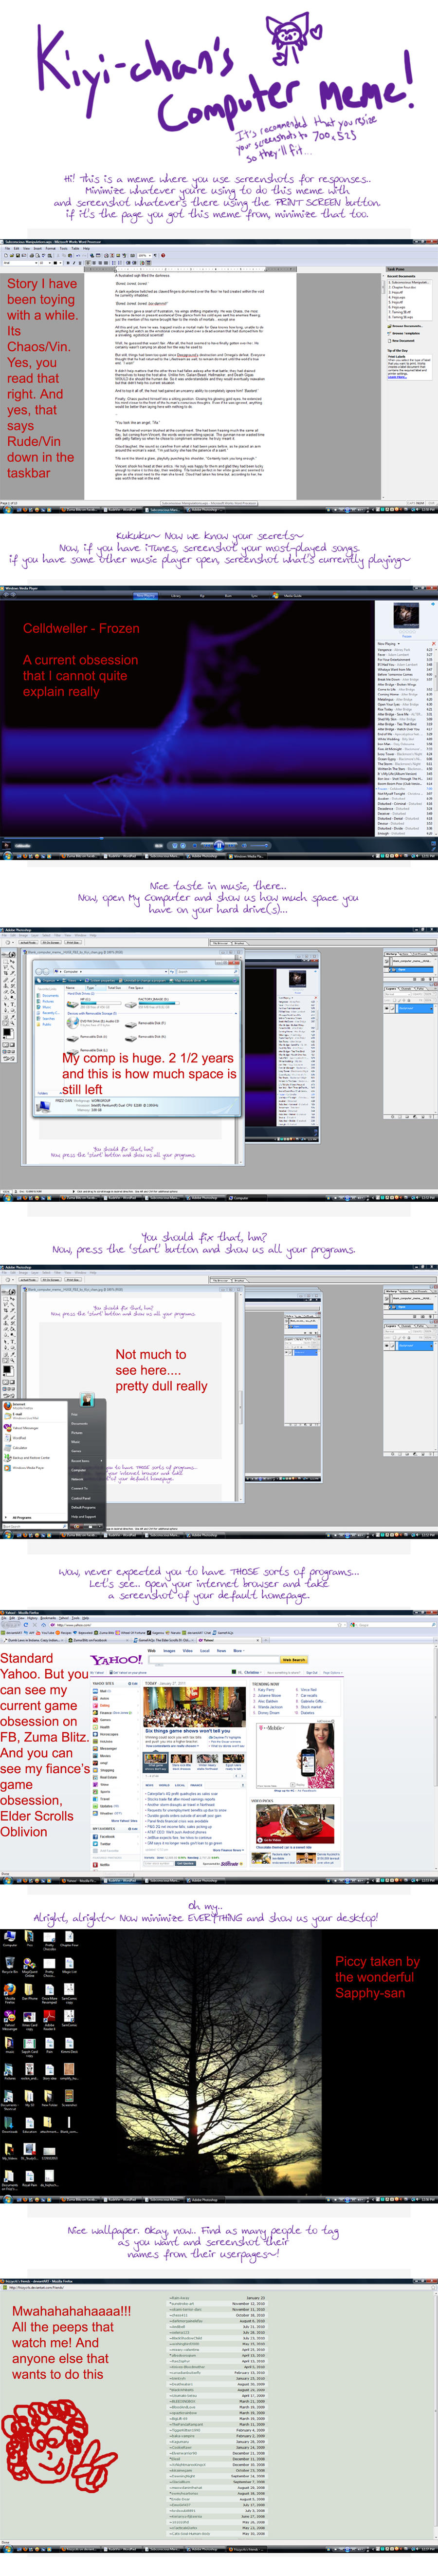This screenshot has width=438, height=2576.
Task: Open Pictures in the Start menu right column
Action: pos(77,1433)
